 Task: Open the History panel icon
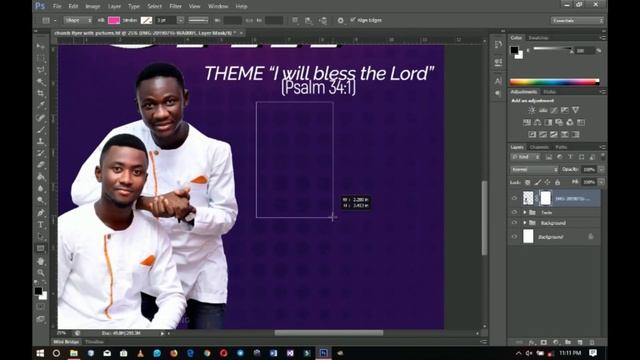click(498, 44)
